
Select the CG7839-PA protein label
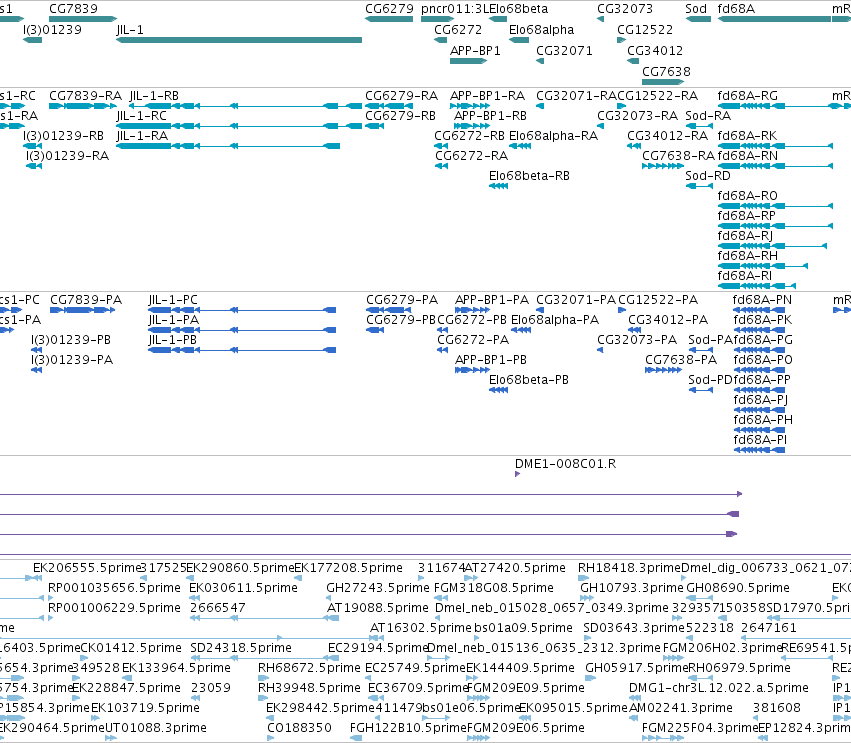(x=86, y=300)
